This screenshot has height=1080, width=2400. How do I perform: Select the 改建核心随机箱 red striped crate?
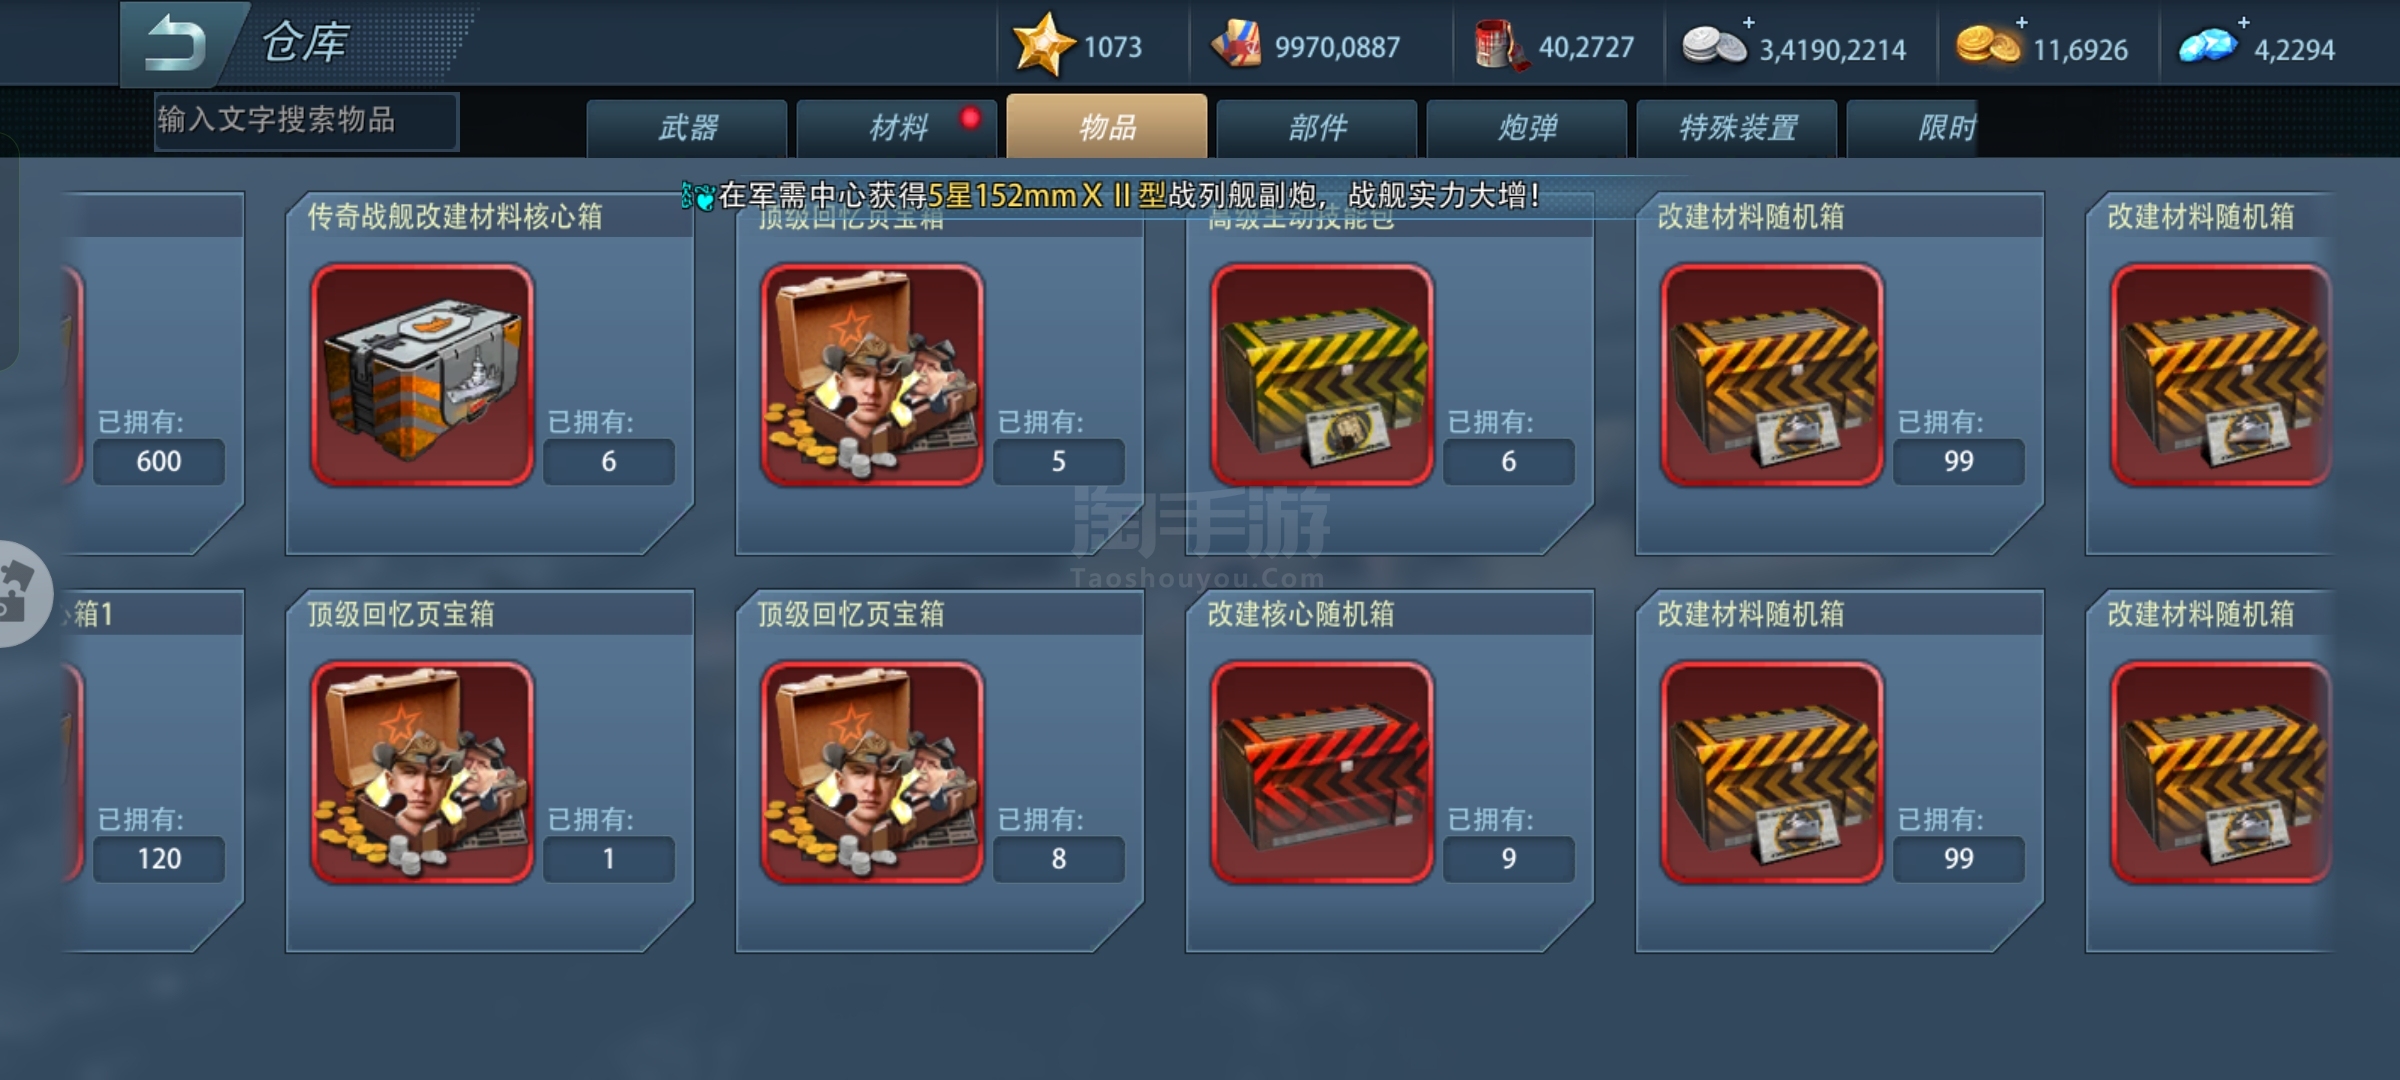1322,773
